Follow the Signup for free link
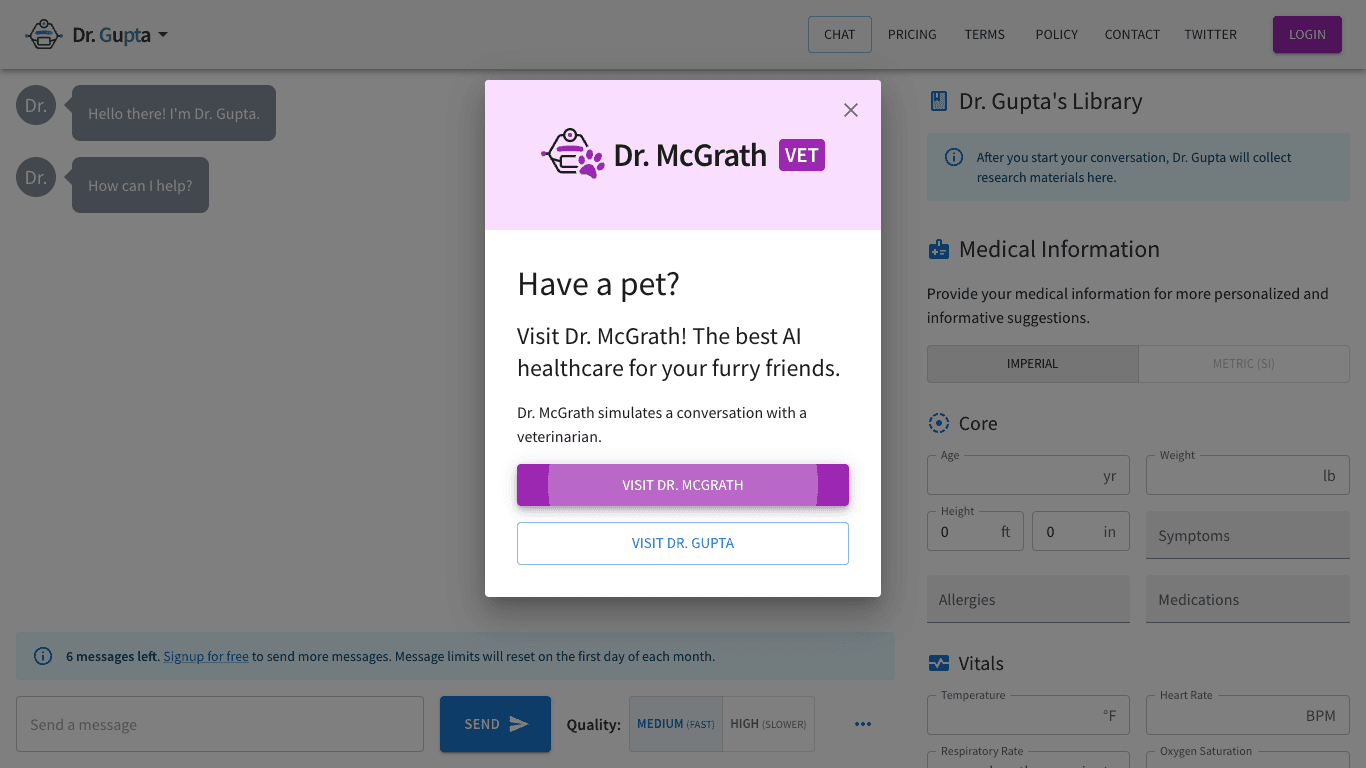Image resolution: width=1366 pixels, height=768 pixels. coord(206,657)
